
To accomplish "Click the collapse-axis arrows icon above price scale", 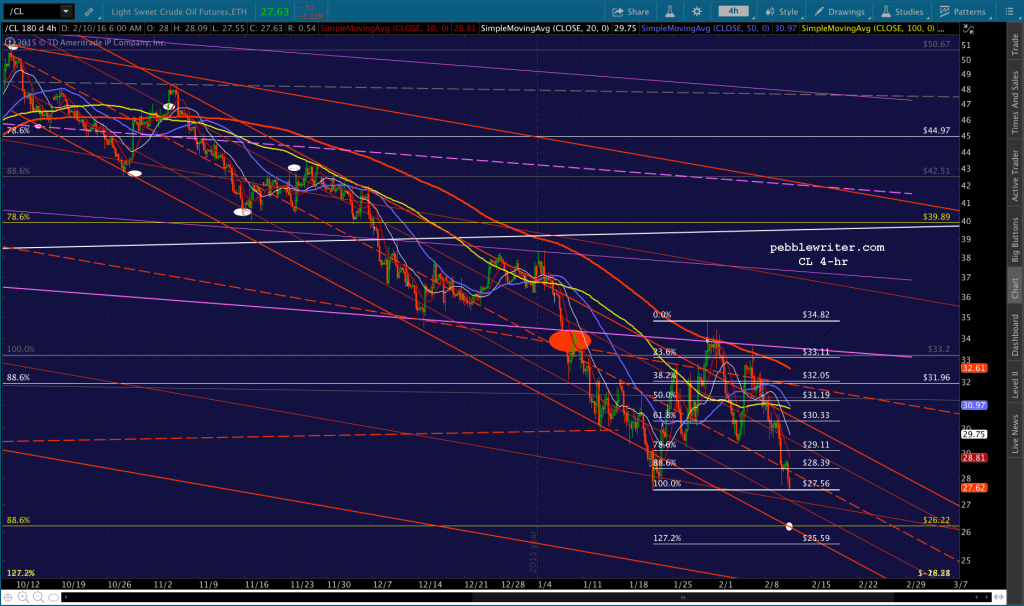I will [968, 29].
